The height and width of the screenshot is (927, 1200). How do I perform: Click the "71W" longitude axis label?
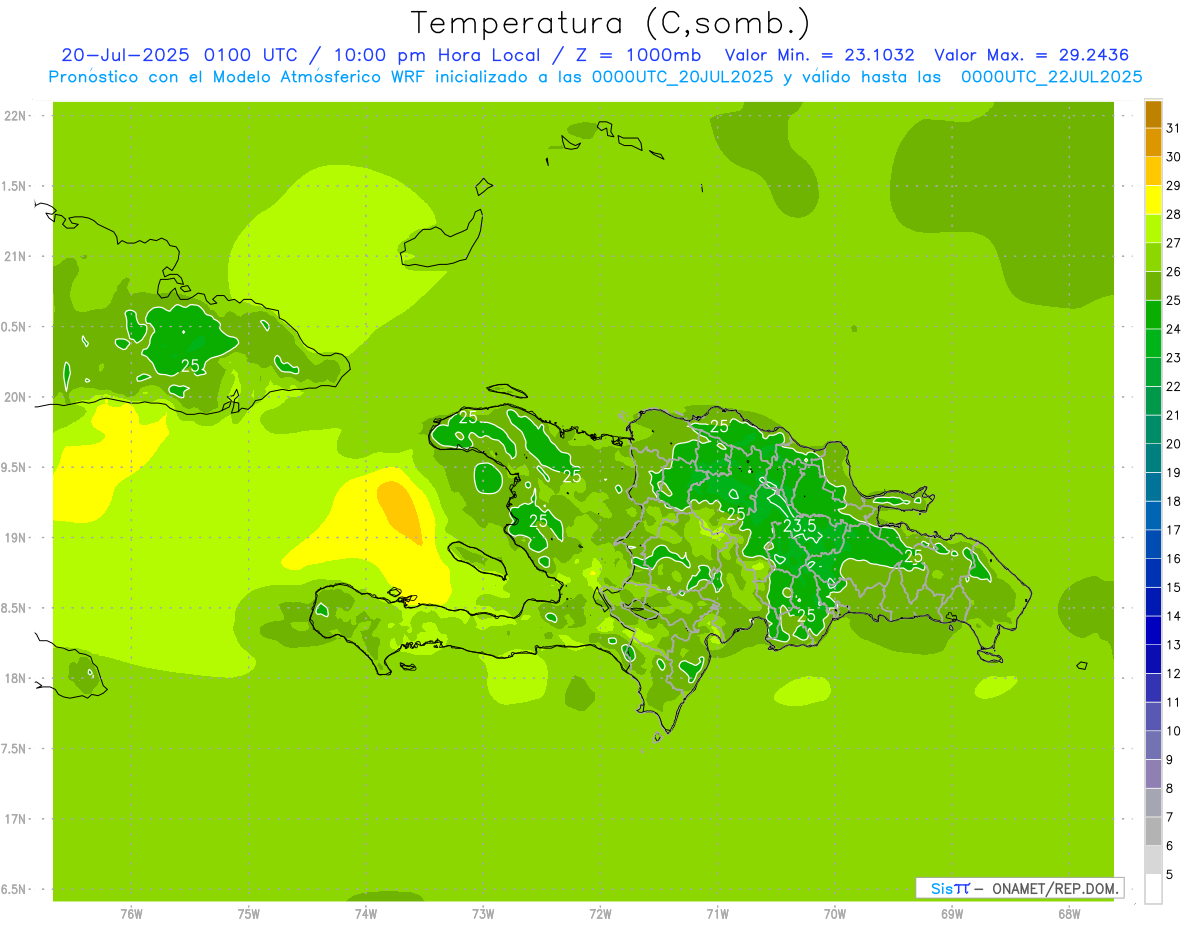click(x=717, y=914)
